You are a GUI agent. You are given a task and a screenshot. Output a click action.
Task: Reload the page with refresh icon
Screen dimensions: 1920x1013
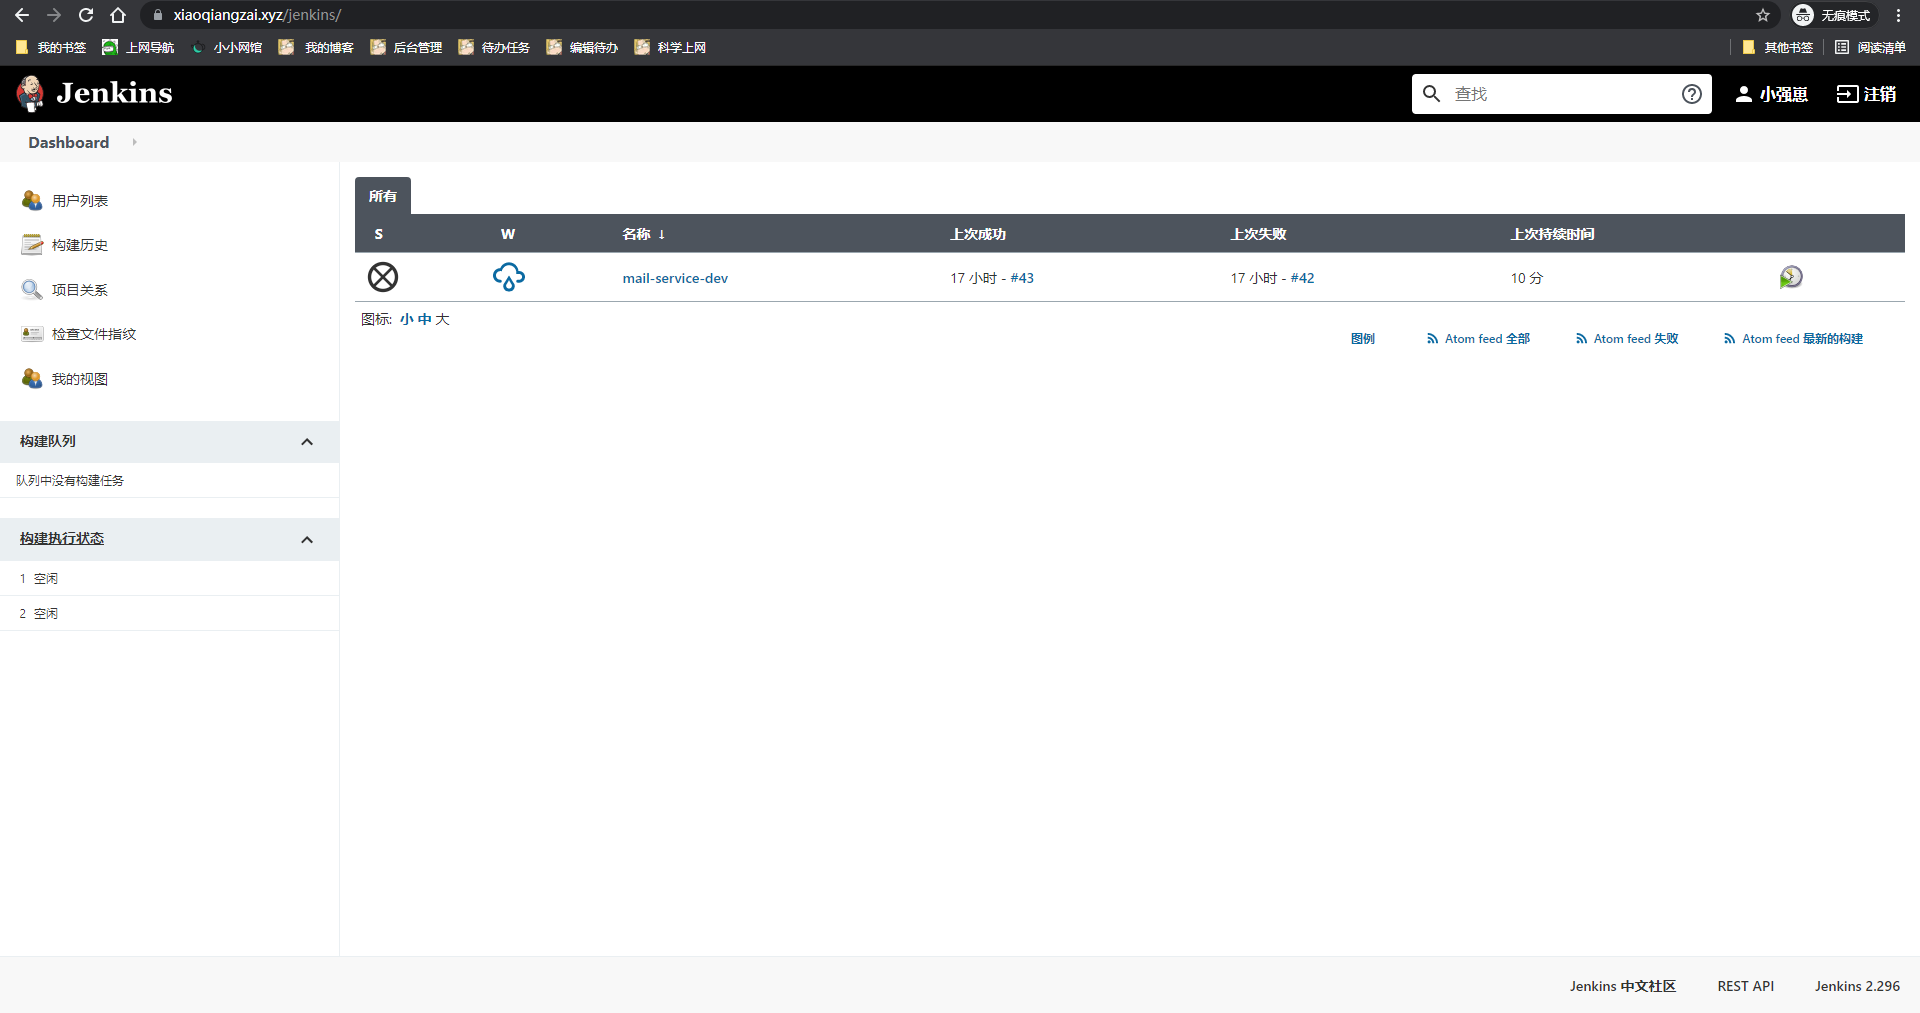[86, 15]
